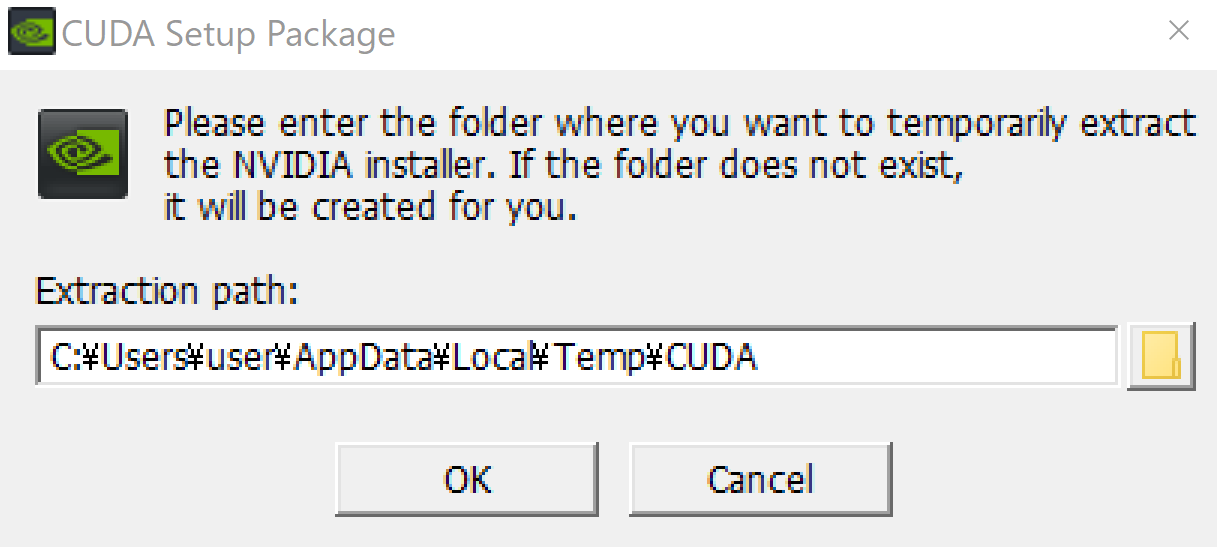Click the "C:" drive at the path start
Viewport: 1217px width, 547px height.
[x=60, y=358]
